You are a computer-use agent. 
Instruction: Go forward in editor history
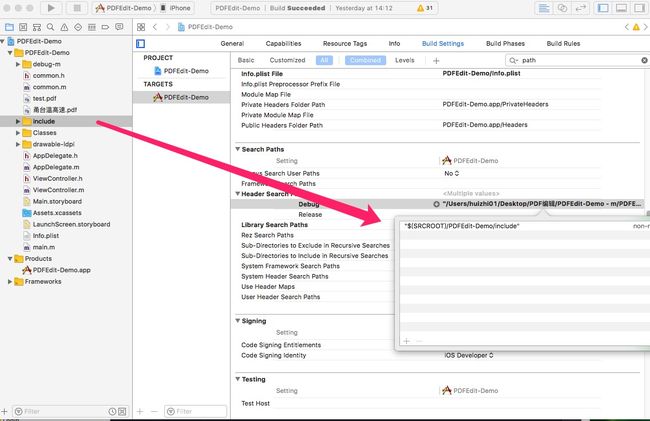tap(167, 27)
